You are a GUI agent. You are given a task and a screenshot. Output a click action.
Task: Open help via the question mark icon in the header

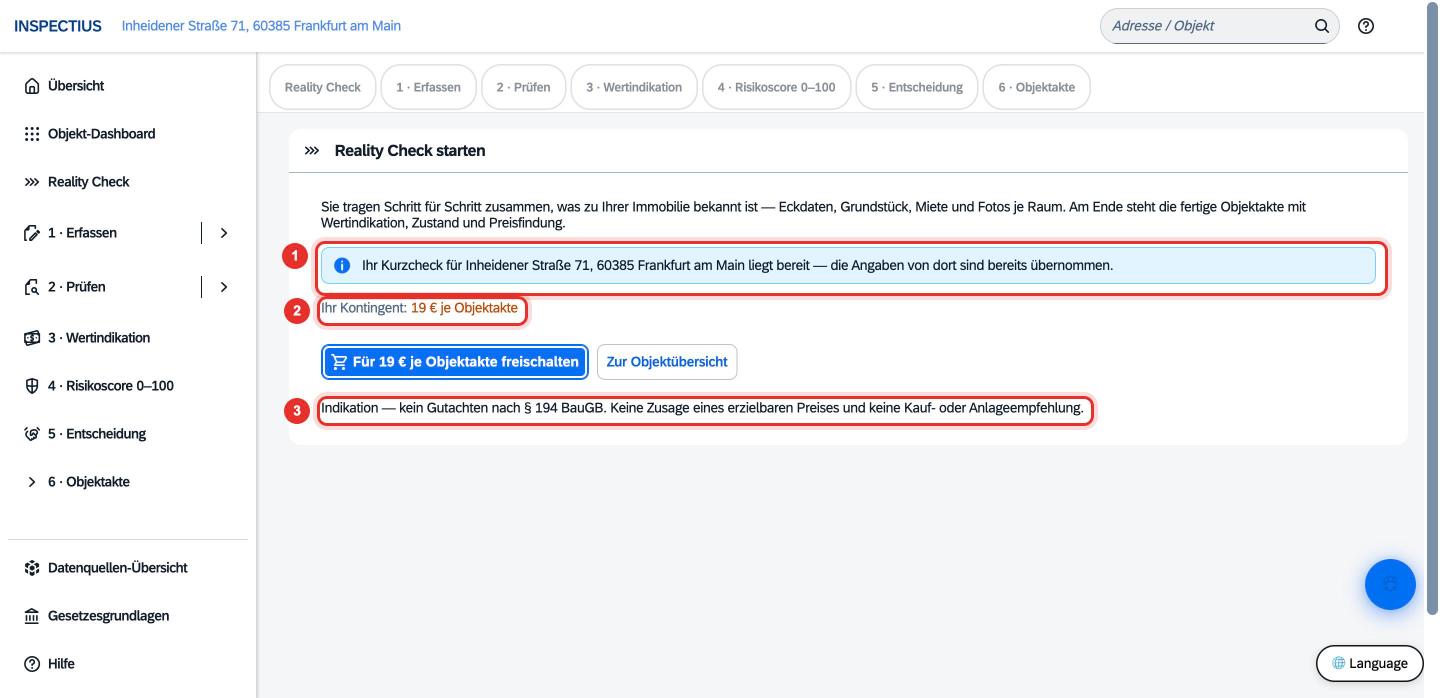(1366, 26)
